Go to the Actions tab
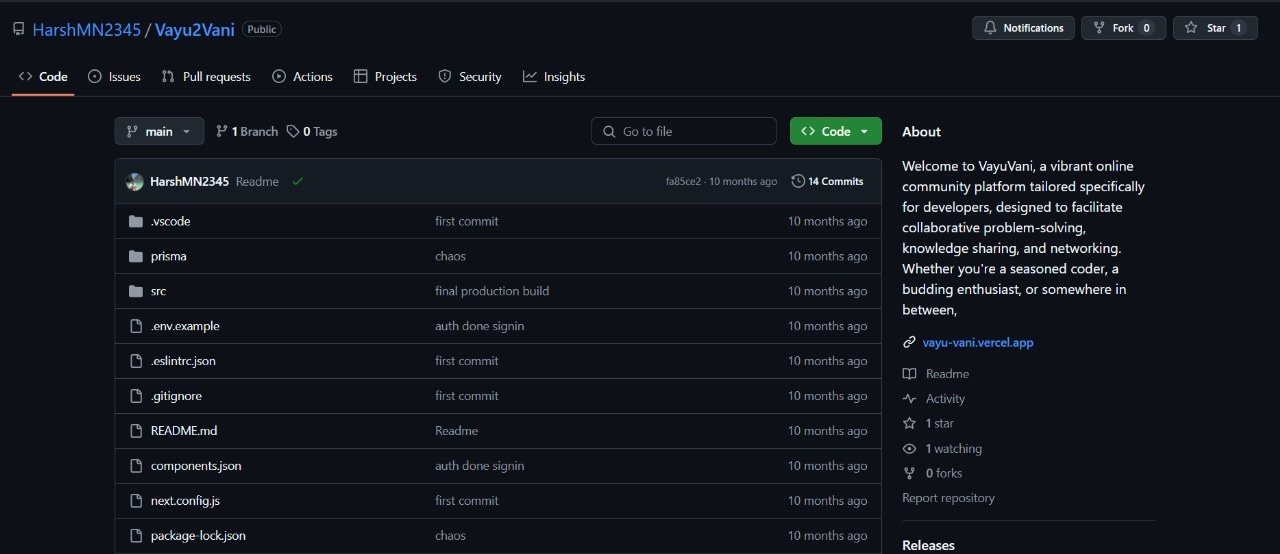Viewport: 1280px width, 554px height. (302, 77)
